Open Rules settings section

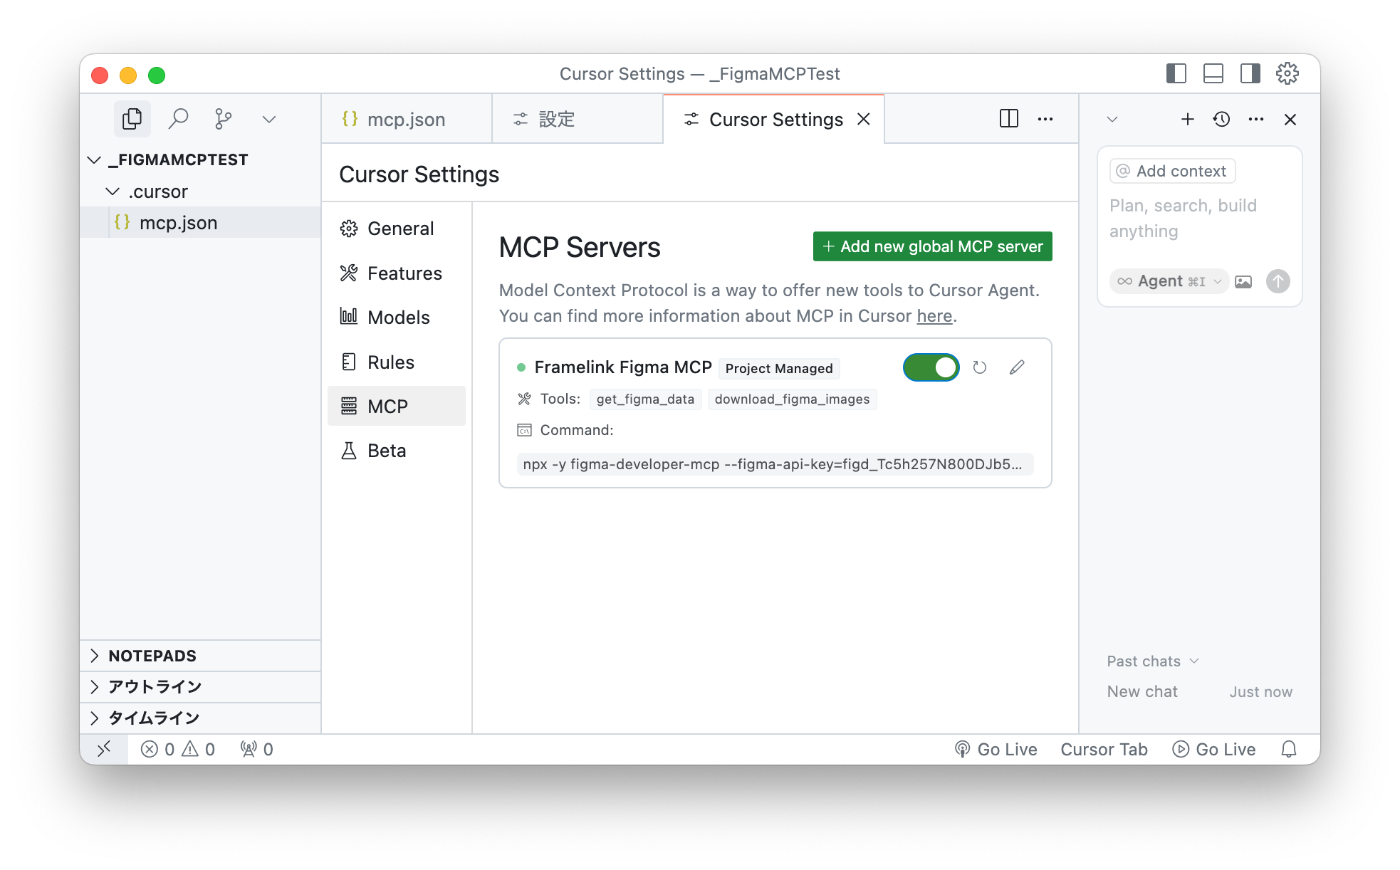pos(397,362)
